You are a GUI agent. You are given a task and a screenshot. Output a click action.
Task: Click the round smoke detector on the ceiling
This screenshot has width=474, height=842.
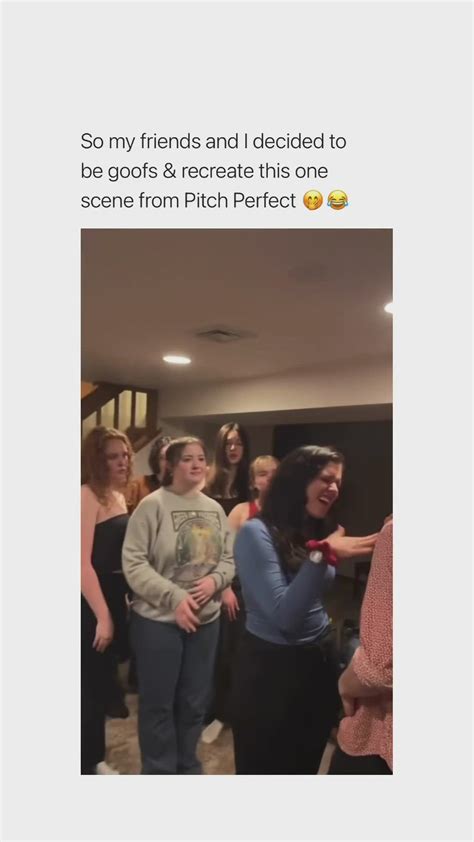pos(309,272)
